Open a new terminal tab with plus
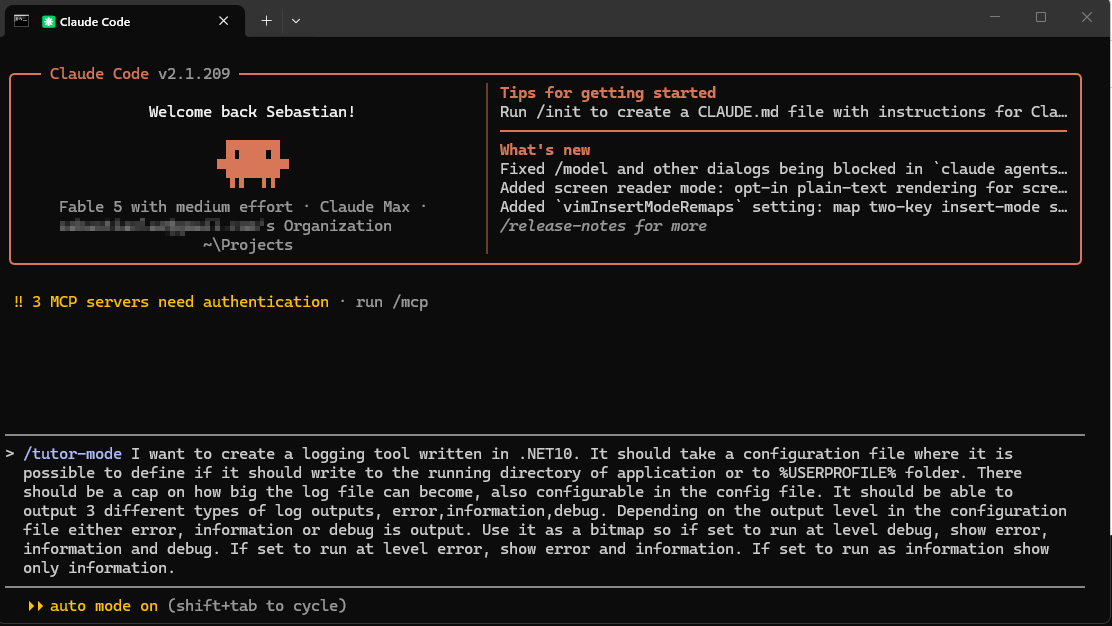The width and height of the screenshot is (1112, 626). pyautogui.click(x=266, y=21)
